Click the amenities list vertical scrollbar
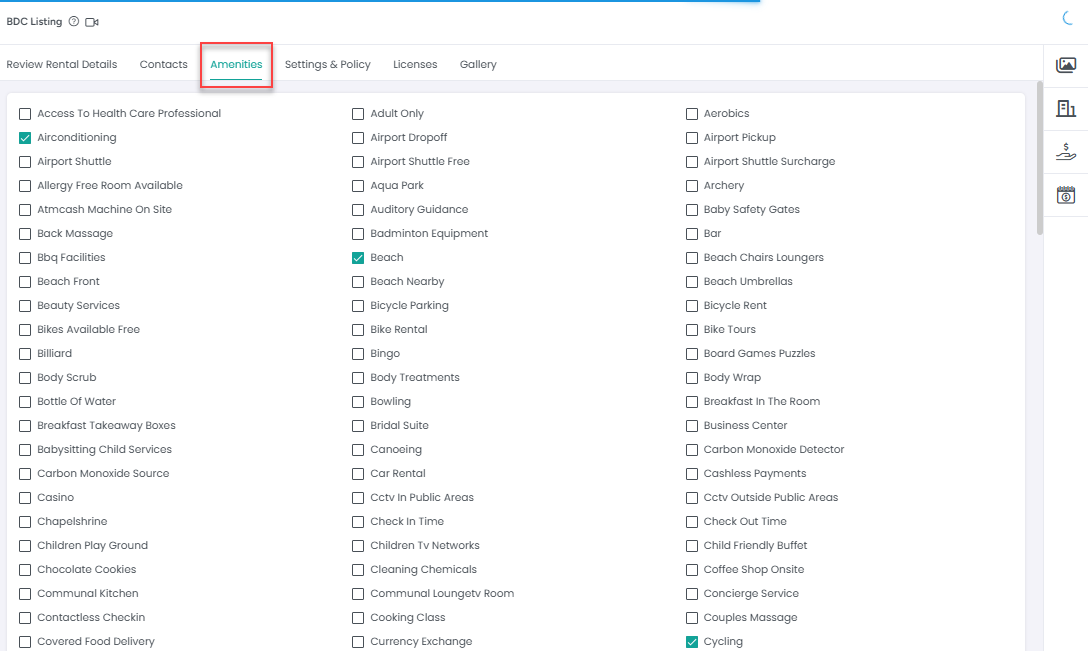Screen dimensions: 1088x651 pos(1039,158)
